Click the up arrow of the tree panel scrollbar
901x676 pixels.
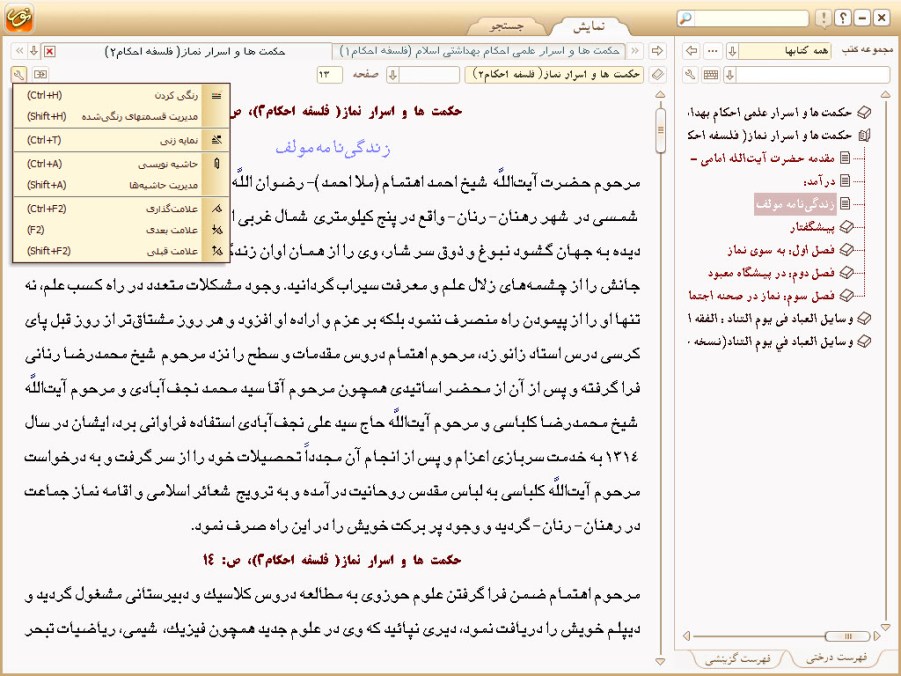pyautogui.click(x=885, y=94)
